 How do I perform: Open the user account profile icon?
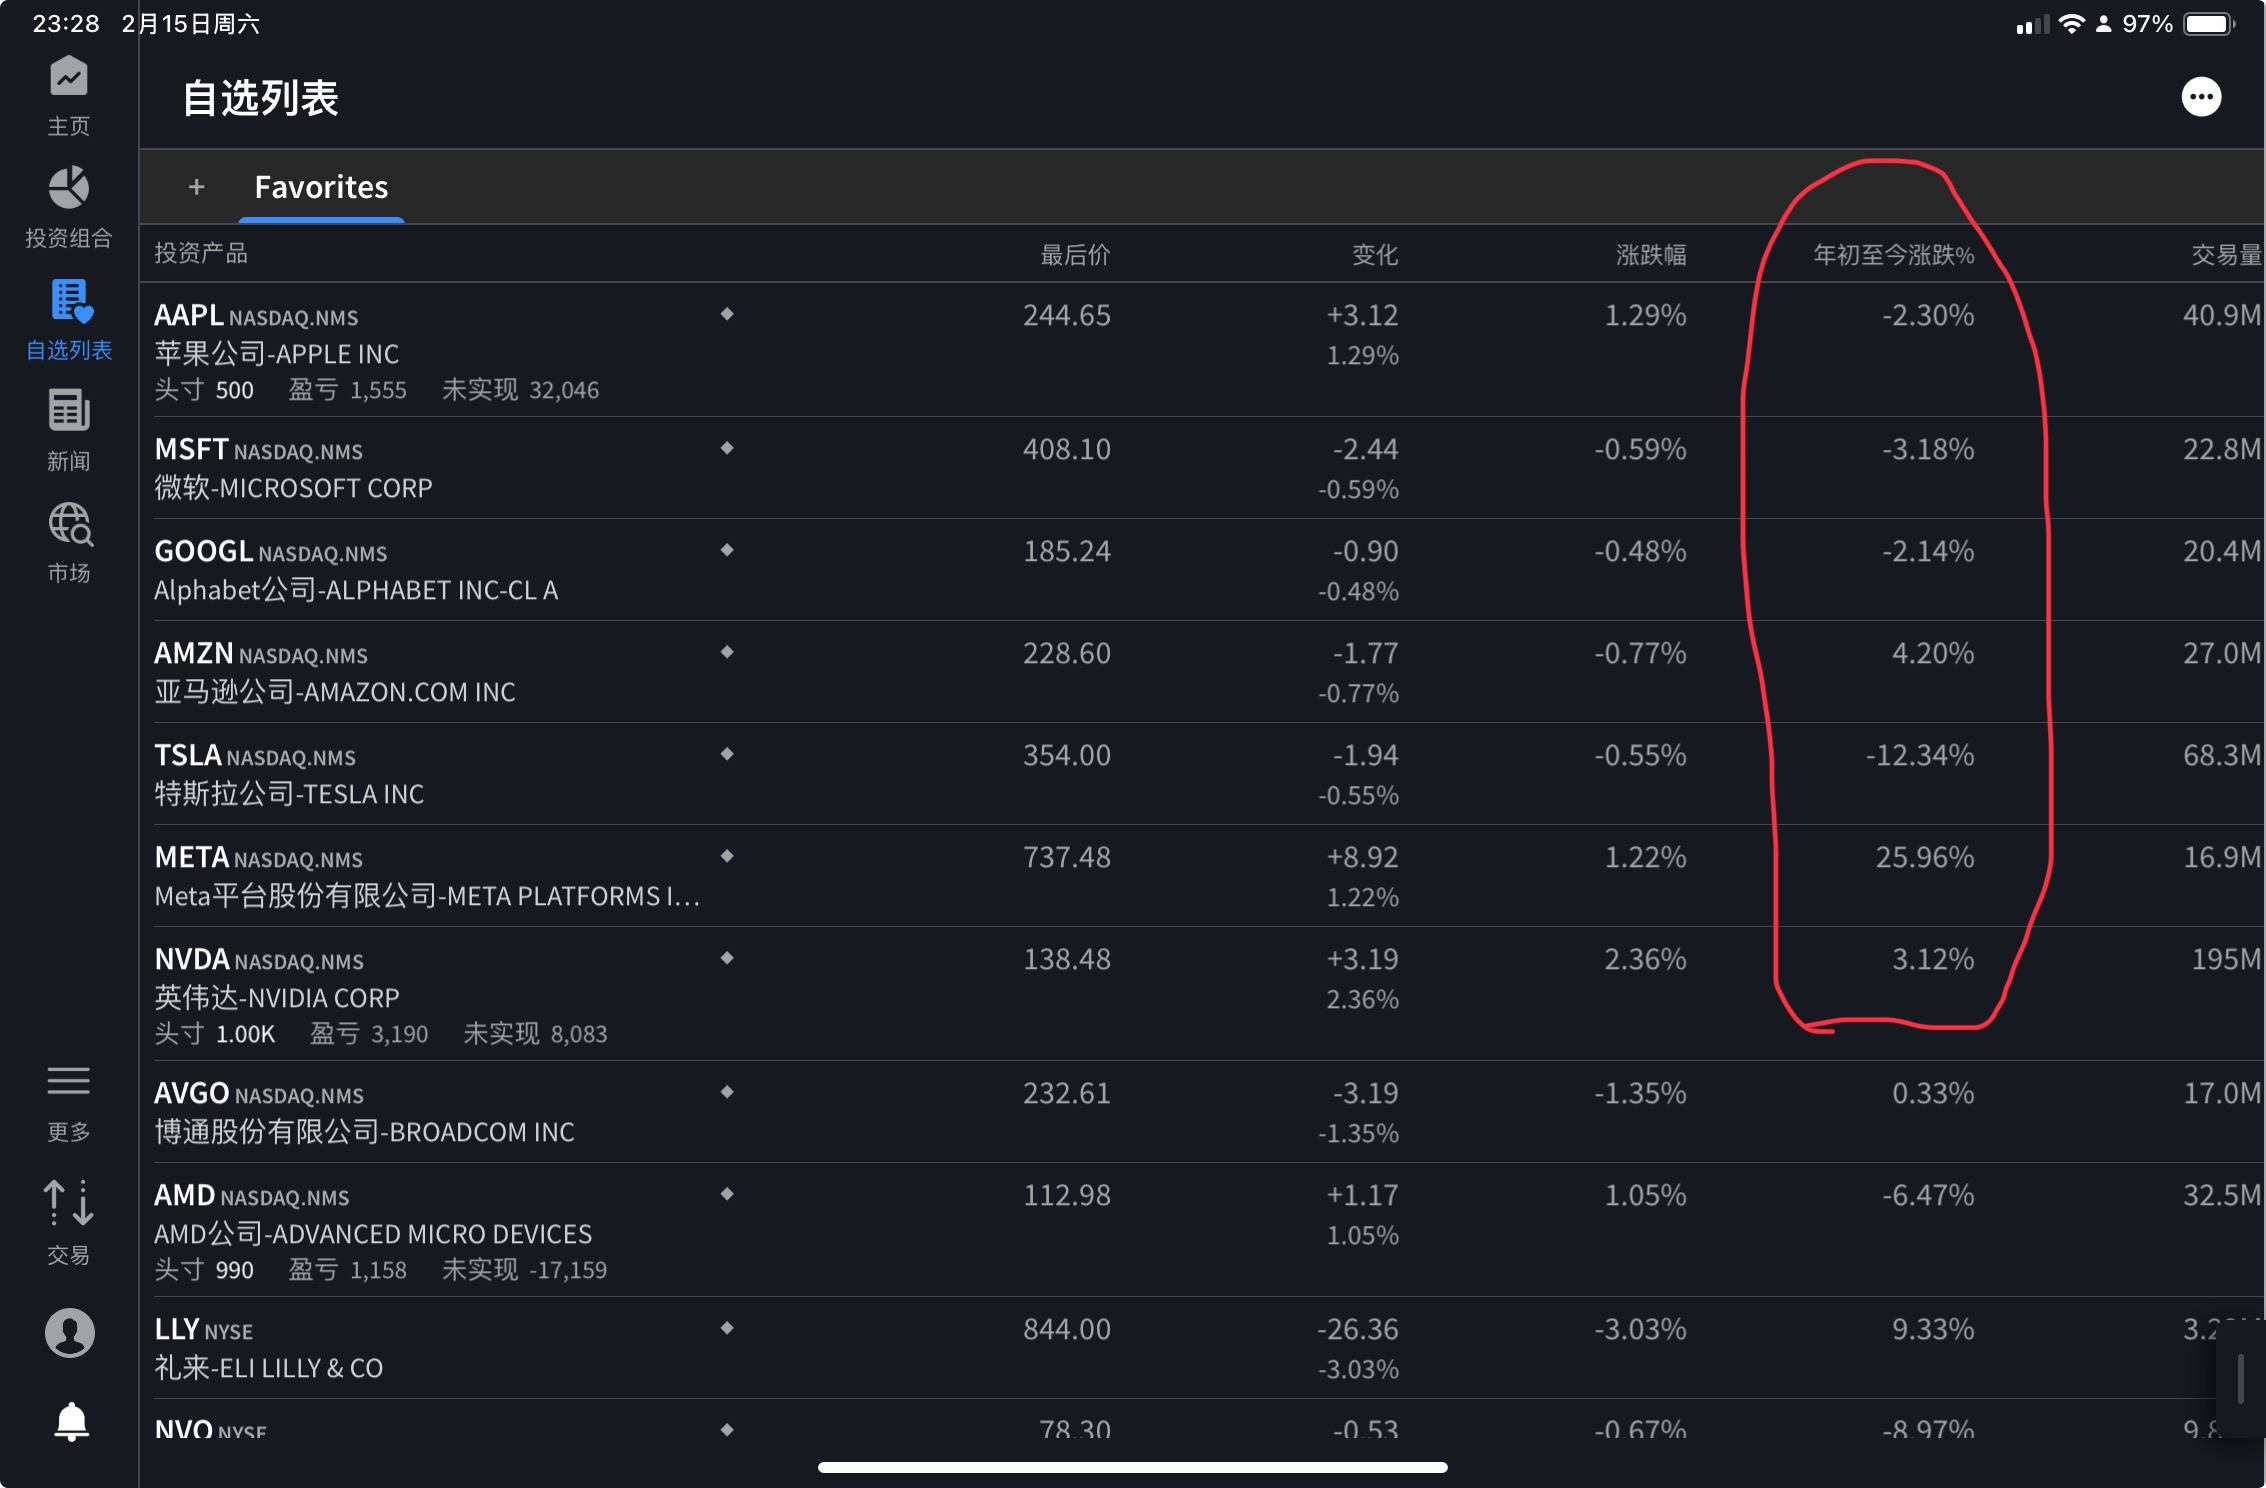[69, 1332]
